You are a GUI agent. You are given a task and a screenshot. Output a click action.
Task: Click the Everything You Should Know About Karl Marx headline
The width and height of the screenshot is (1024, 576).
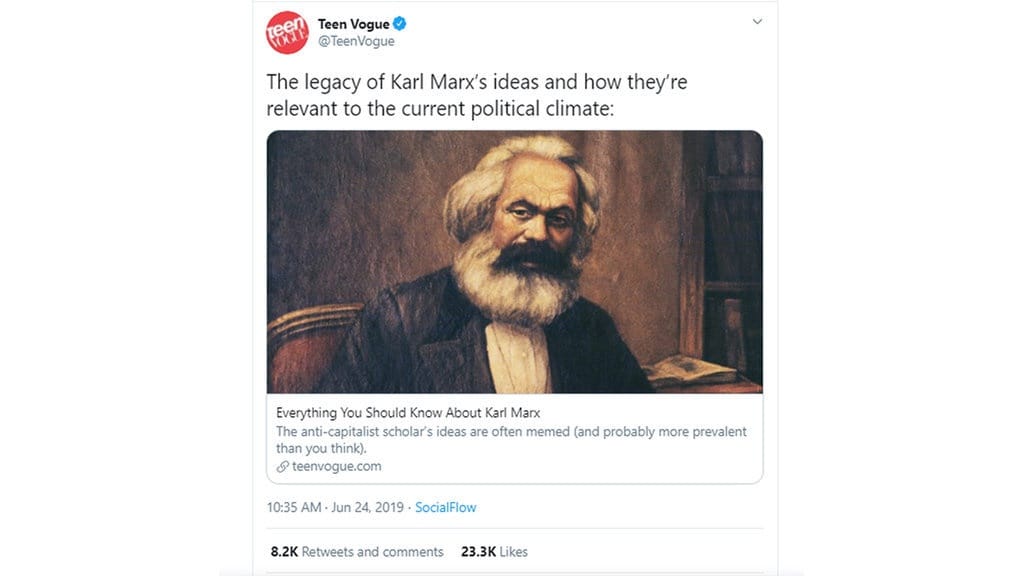[x=411, y=412]
